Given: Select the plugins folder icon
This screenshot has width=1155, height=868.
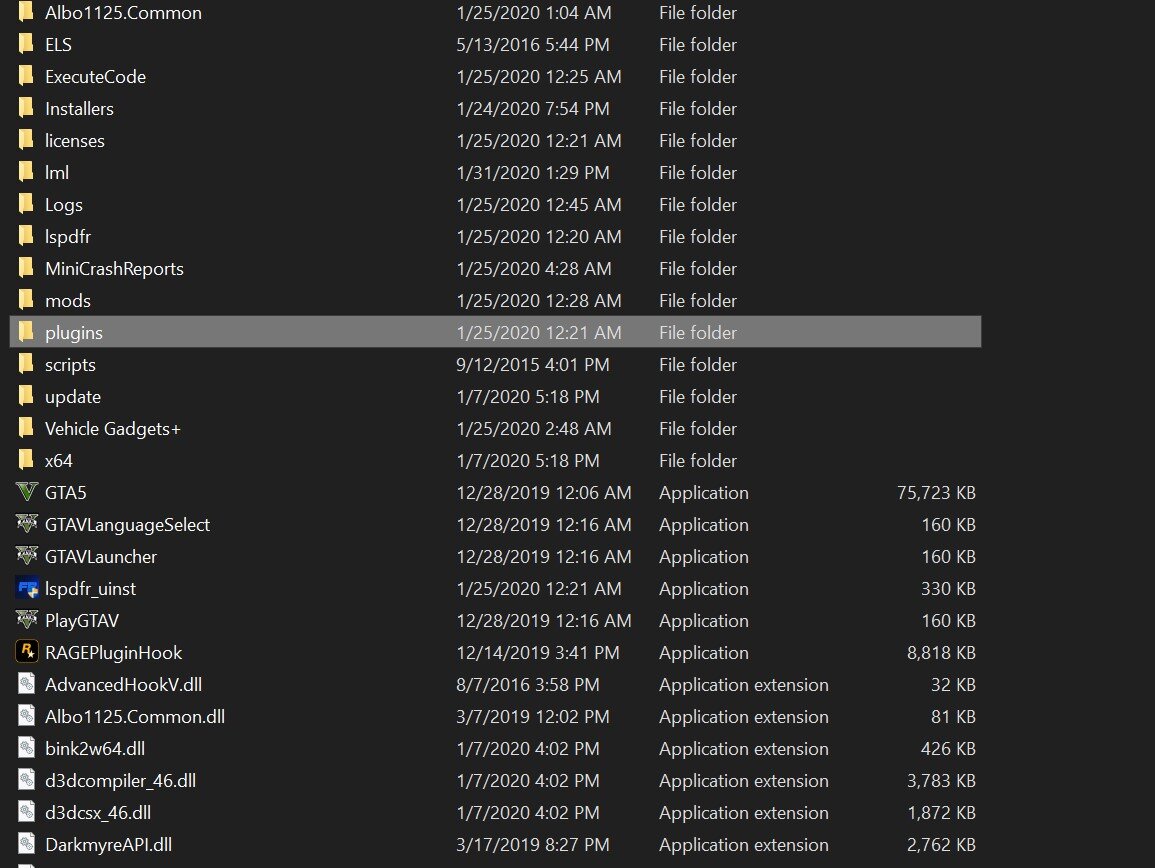Looking at the screenshot, I should [26, 332].
